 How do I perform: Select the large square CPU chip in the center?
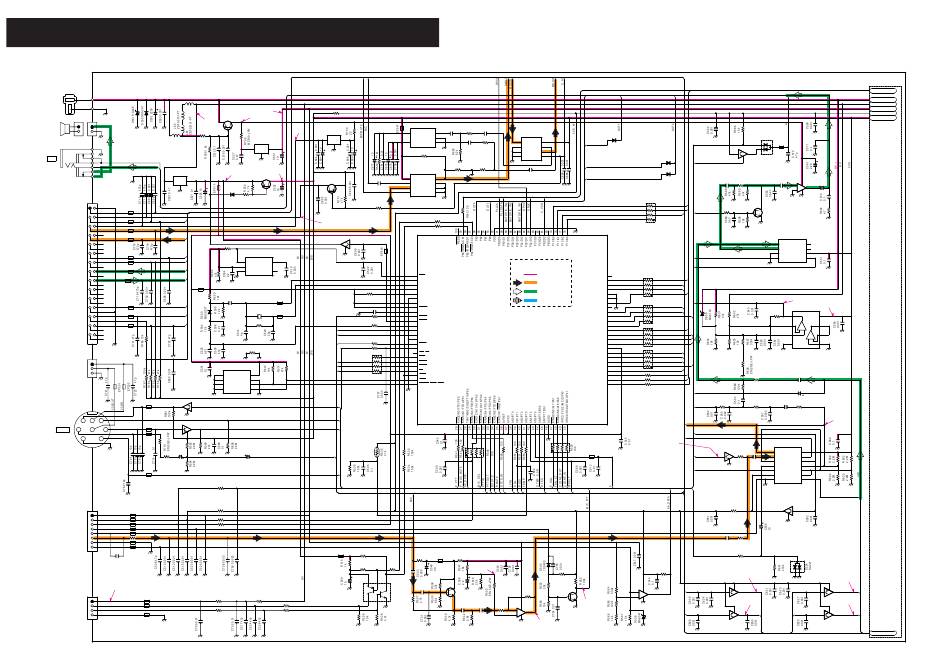[x=513, y=330]
